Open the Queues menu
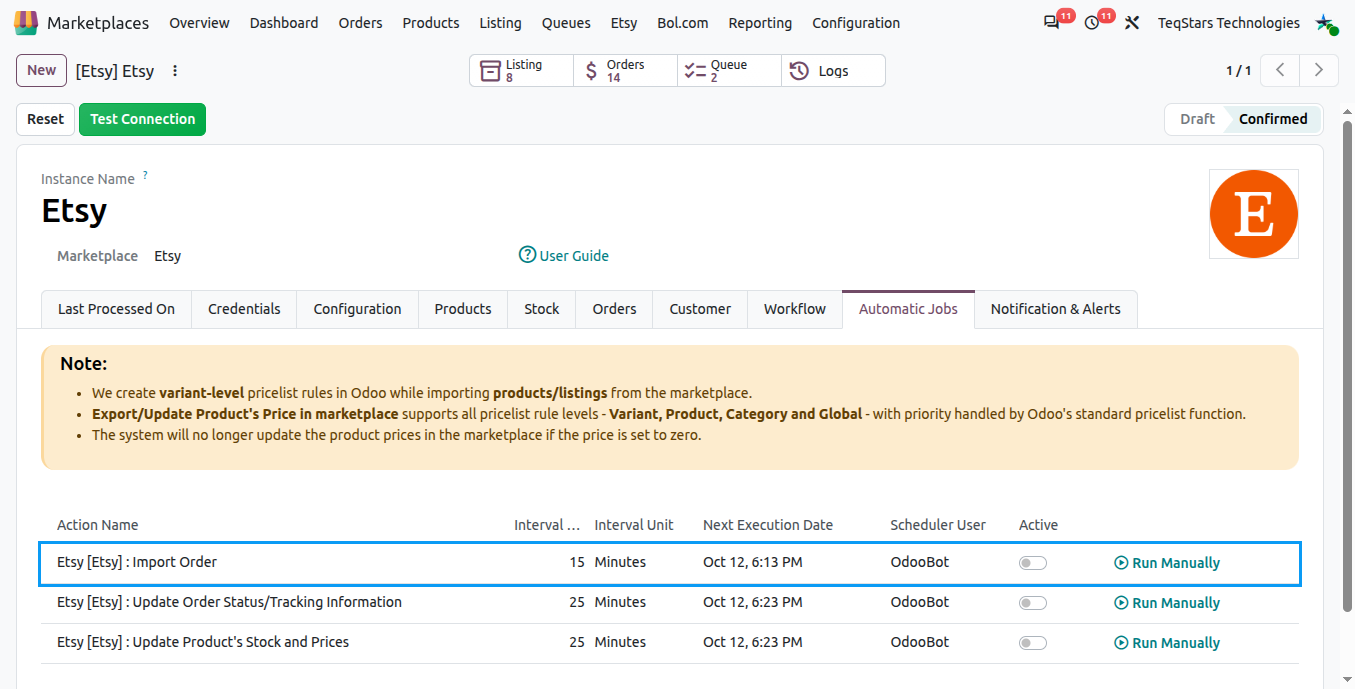Viewport: 1355px width, 689px height. tap(566, 23)
